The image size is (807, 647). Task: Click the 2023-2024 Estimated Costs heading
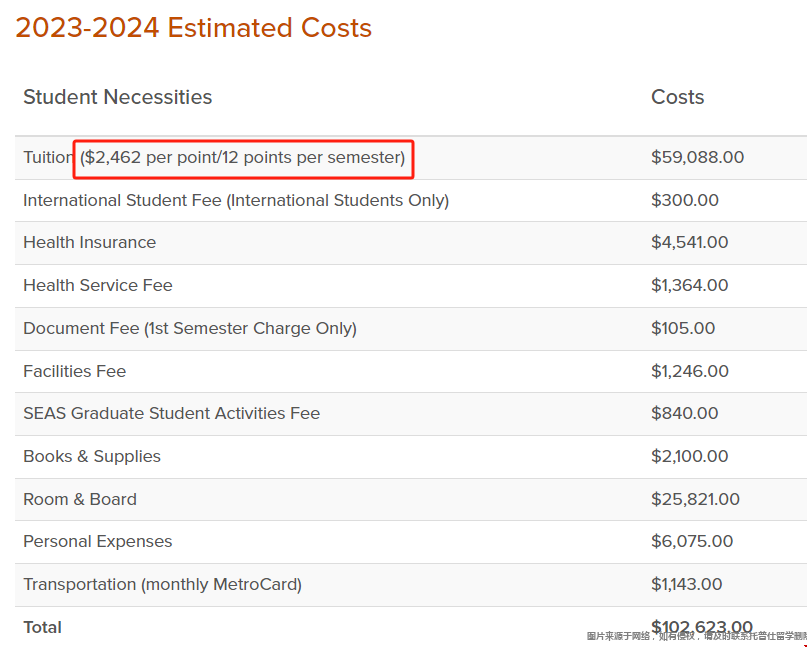coord(194,28)
